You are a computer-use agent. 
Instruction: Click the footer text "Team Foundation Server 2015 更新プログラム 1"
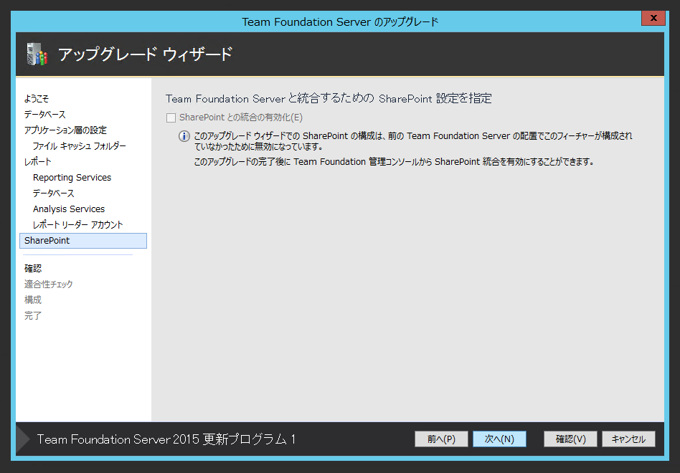[166, 439]
